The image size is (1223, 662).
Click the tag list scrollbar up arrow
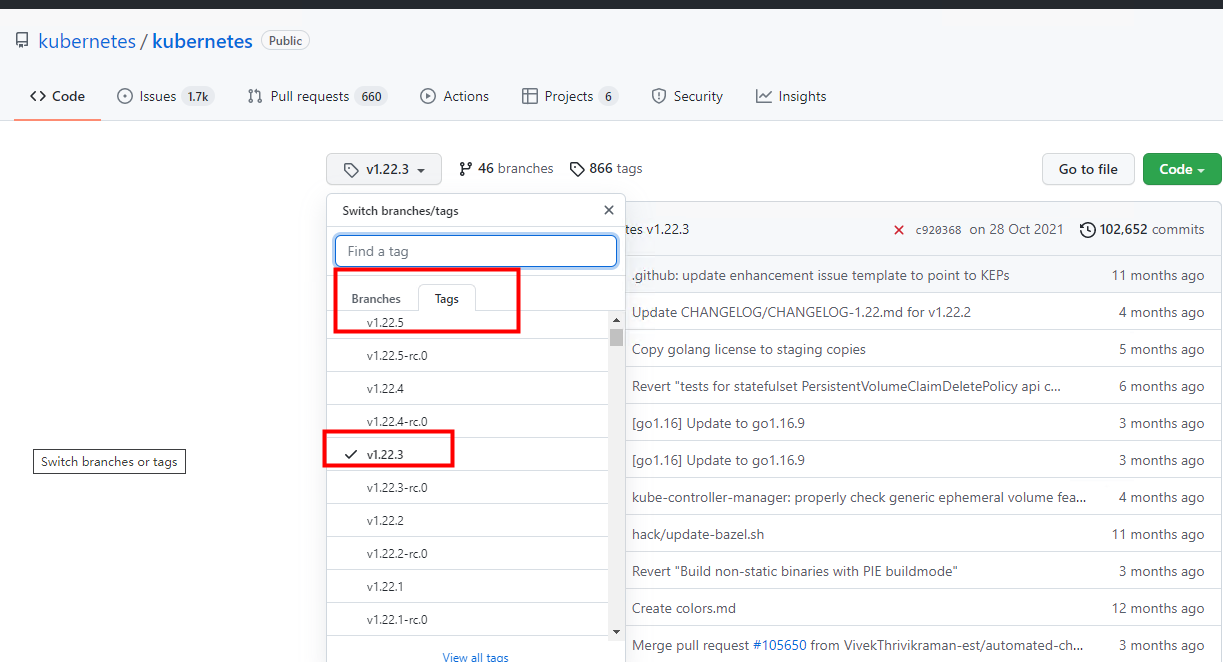pos(616,318)
